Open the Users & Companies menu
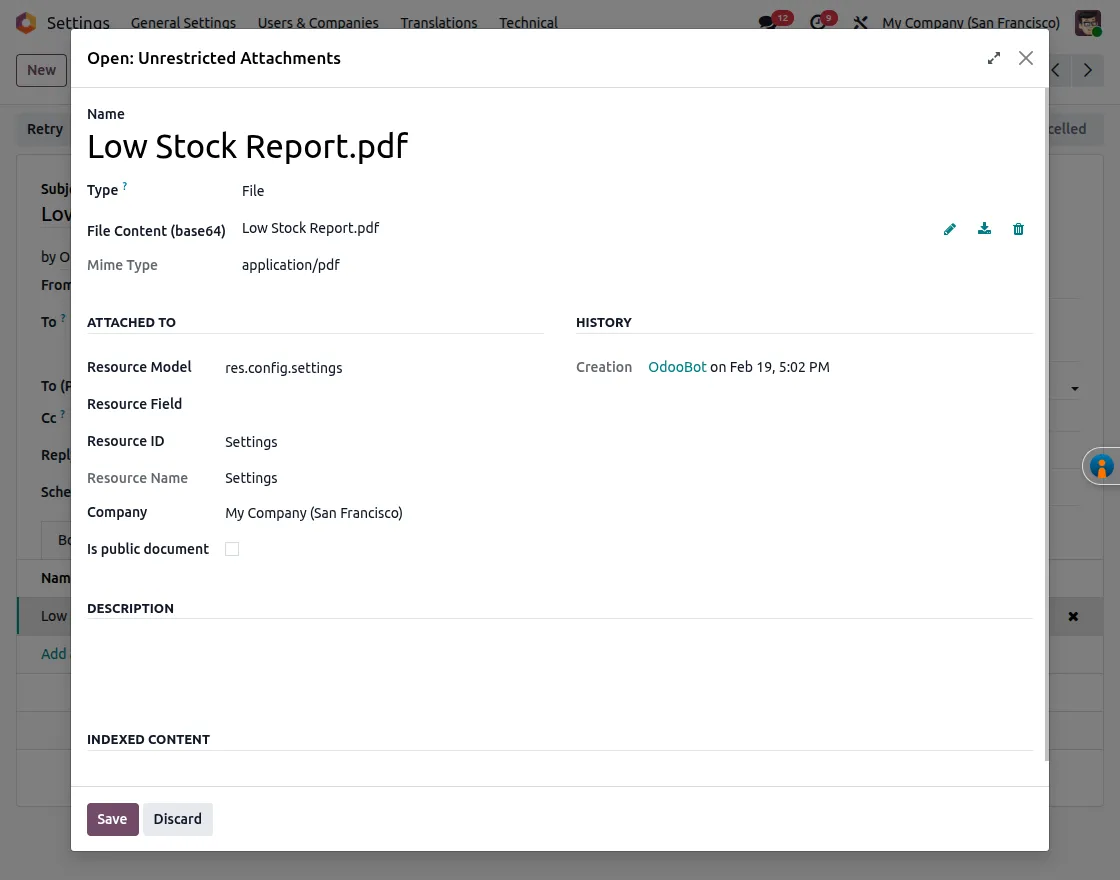The image size is (1120, 880). click(318, 22)
